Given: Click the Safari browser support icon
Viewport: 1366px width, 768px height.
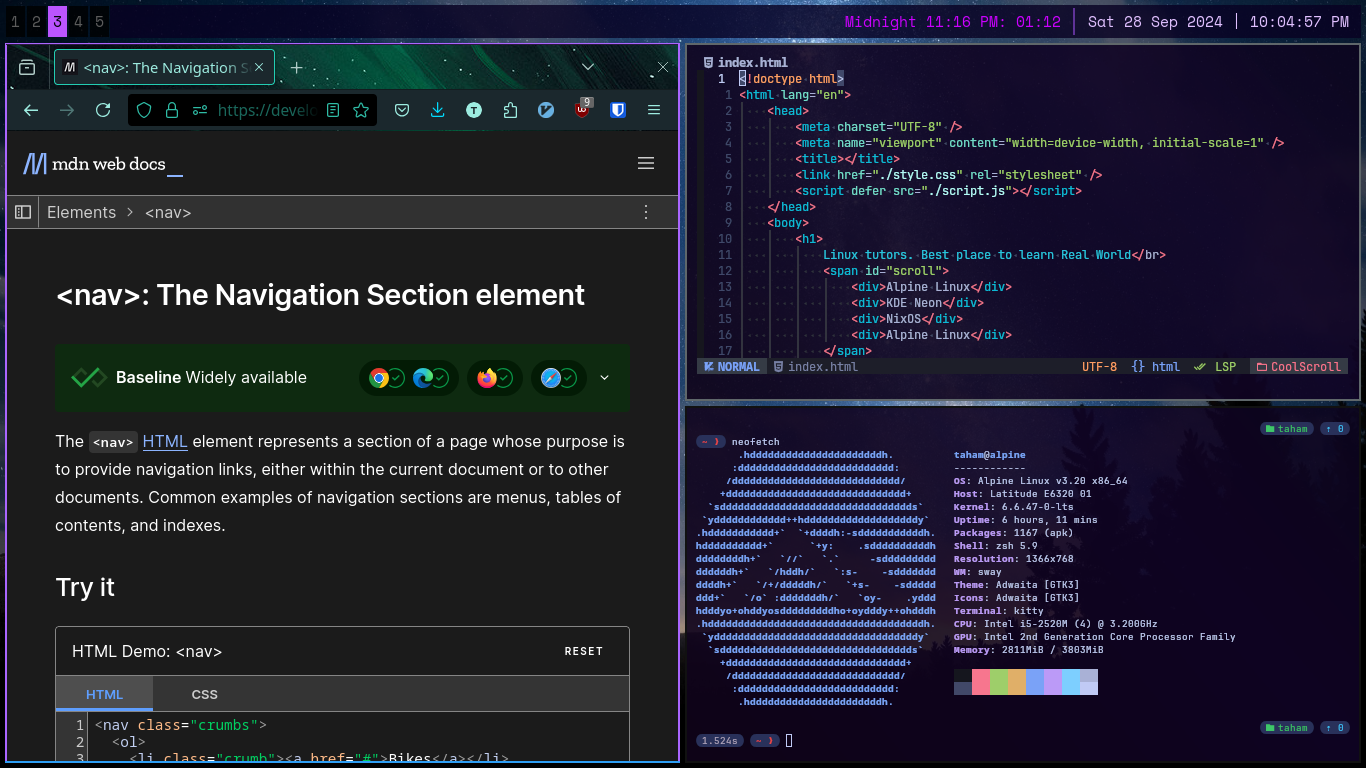Looking at the screenshot, I should [550, 378].
